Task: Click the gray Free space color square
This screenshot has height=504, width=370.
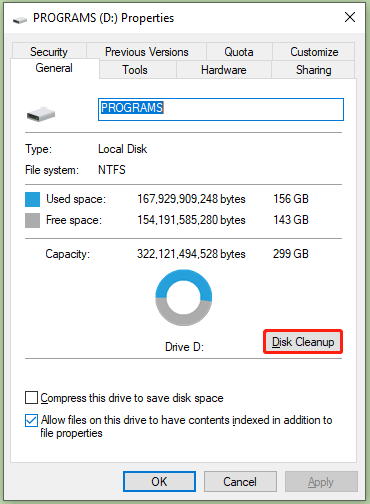Action: click(x=32, y=220)
